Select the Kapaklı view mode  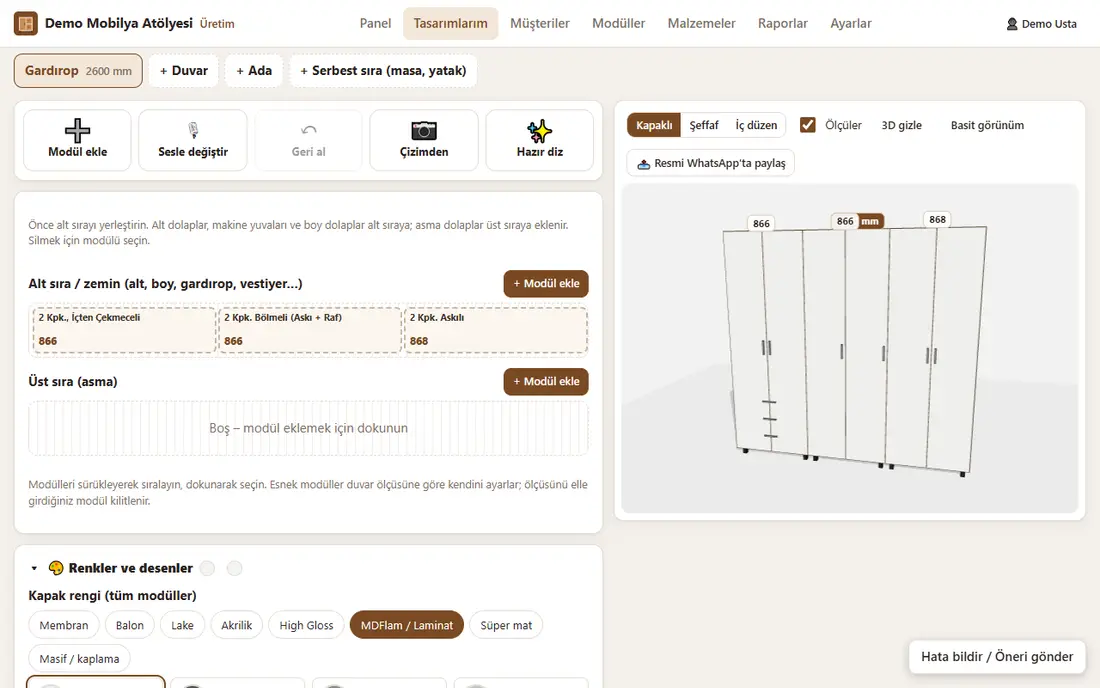tap(654, 125)
